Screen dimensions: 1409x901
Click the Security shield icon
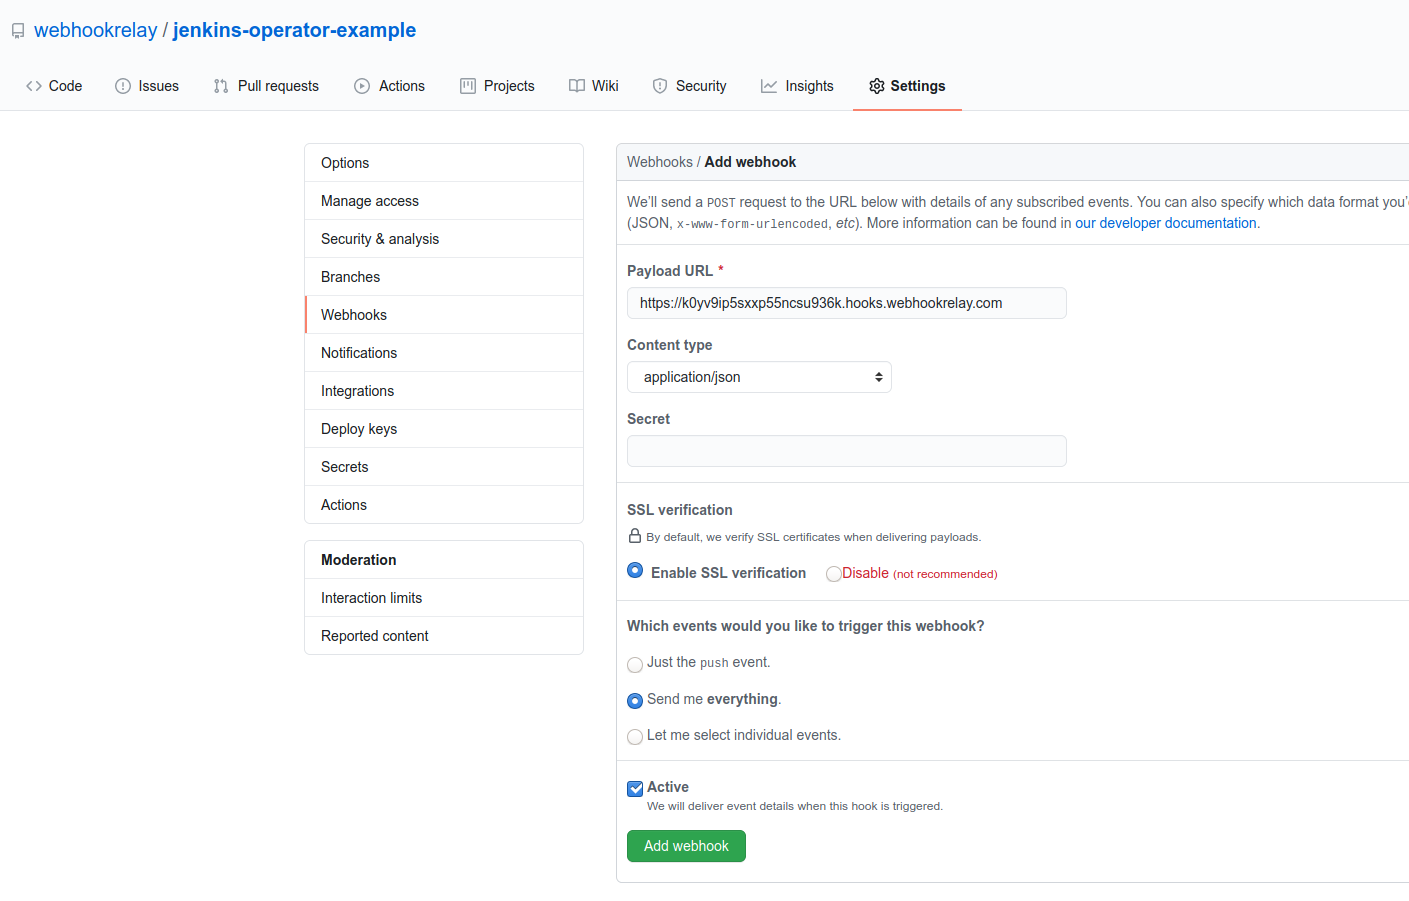pyautogui.click(x=660, y=86)
